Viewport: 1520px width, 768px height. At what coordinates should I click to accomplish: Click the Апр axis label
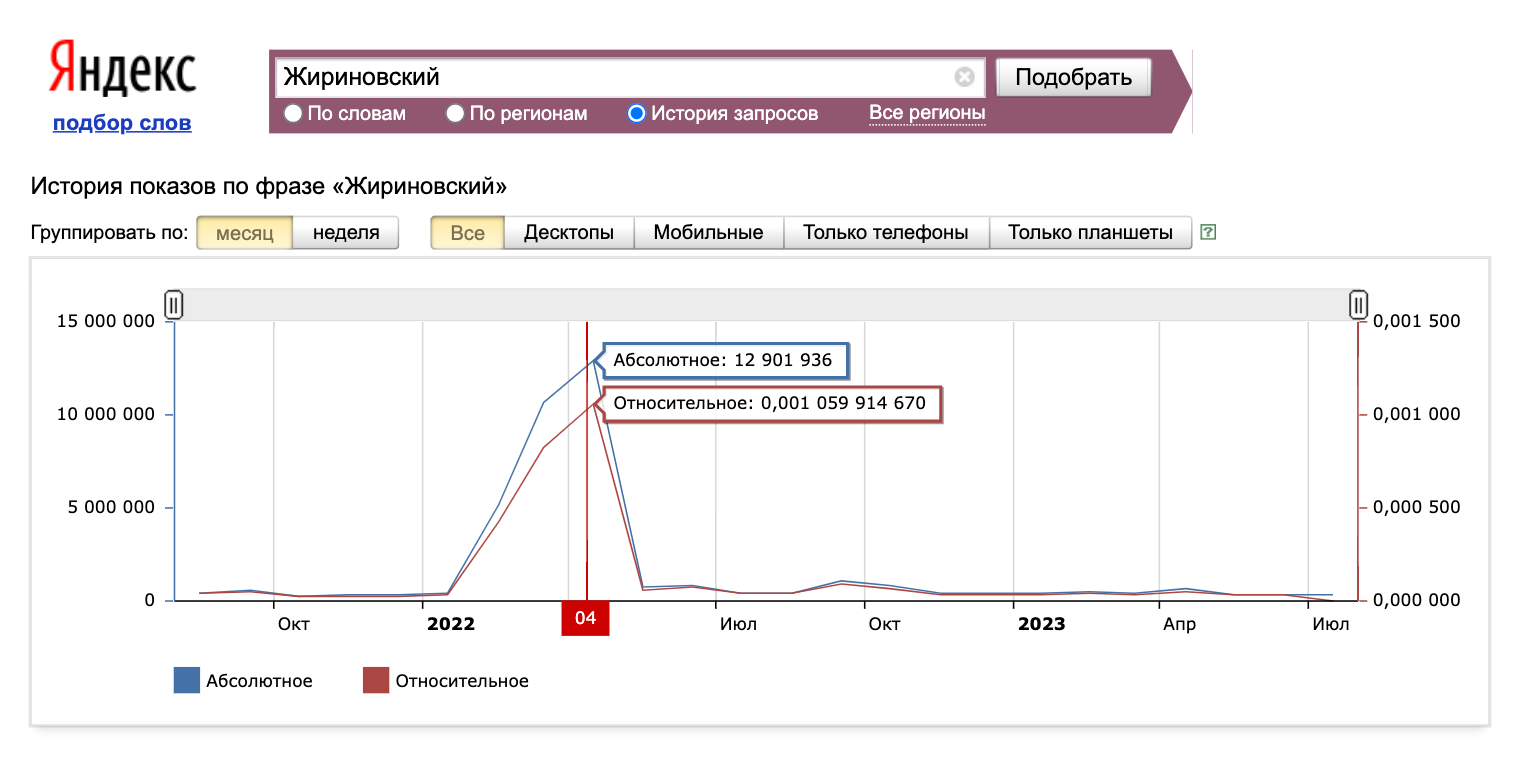click(x=1179, y=624)
